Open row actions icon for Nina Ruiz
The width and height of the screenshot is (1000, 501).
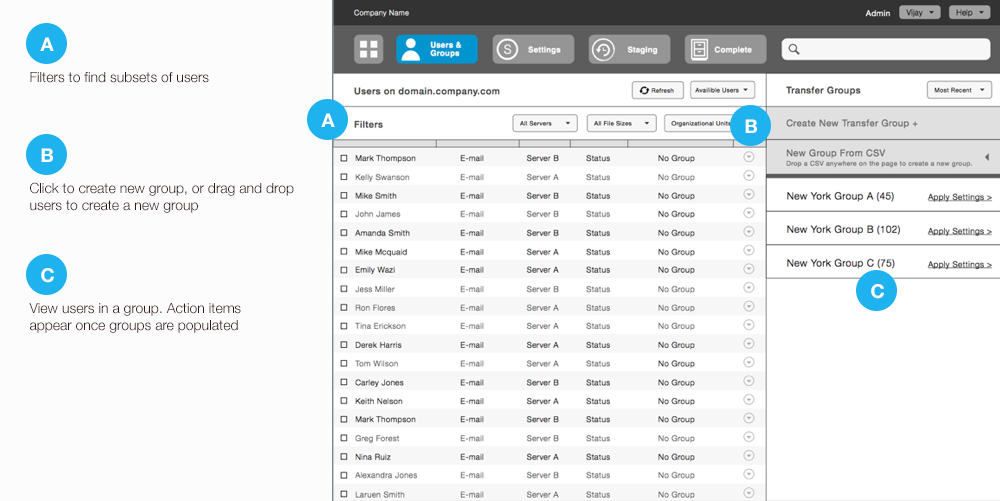(749, 456)
